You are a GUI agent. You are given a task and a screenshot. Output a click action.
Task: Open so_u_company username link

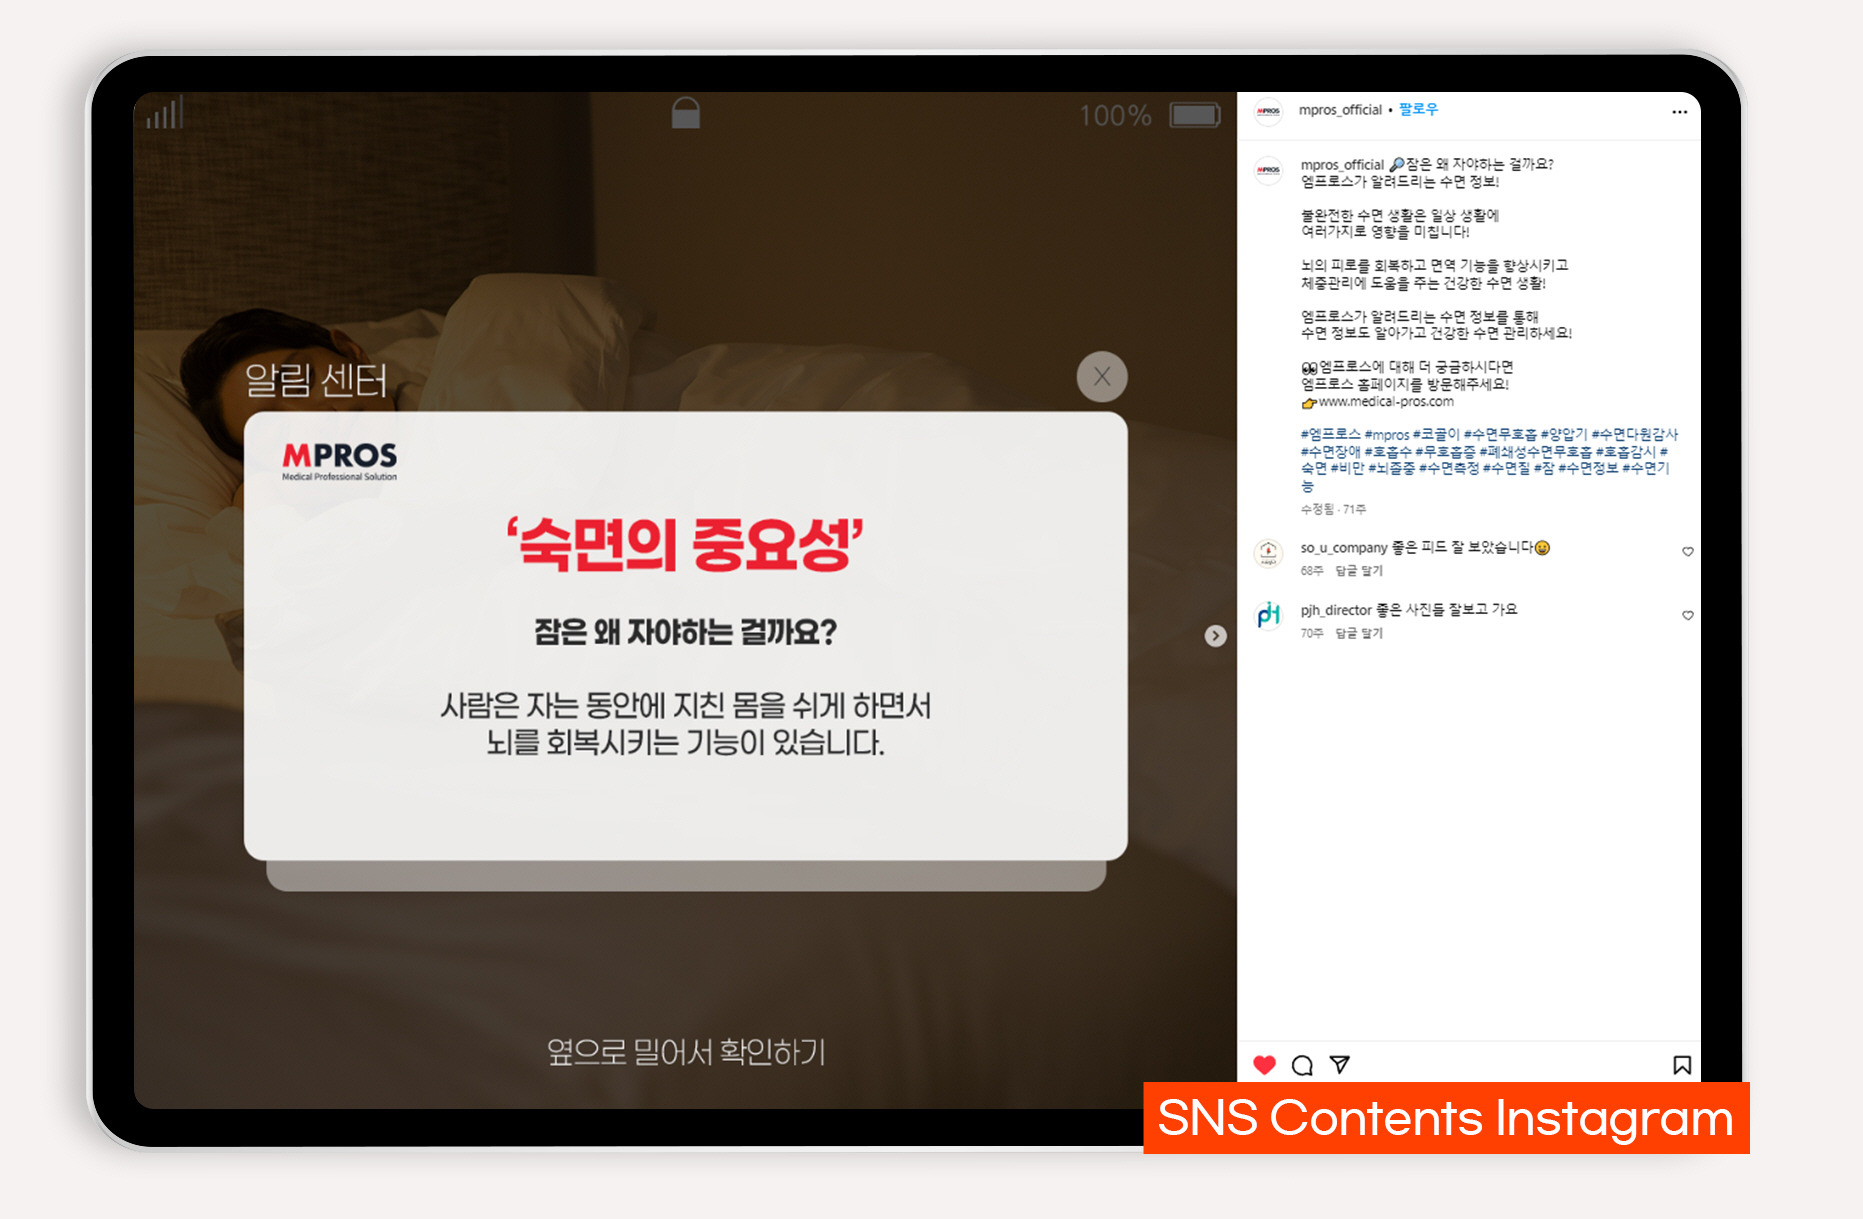1344,548
